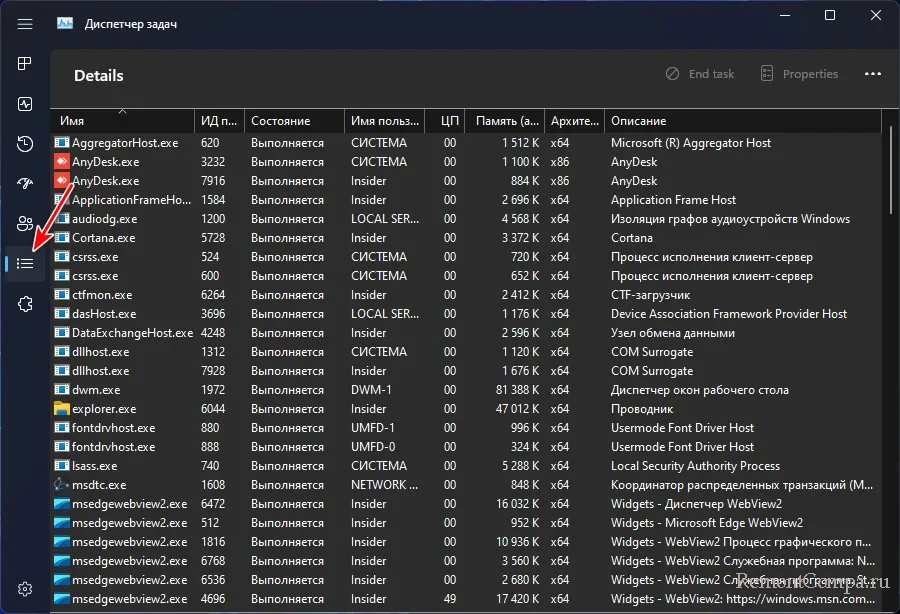Select the ApplicationFrameHo... process name
Image resolution: width=900 pixels, height=614 pixels.
pyautogui.click(x=131, y=200)
